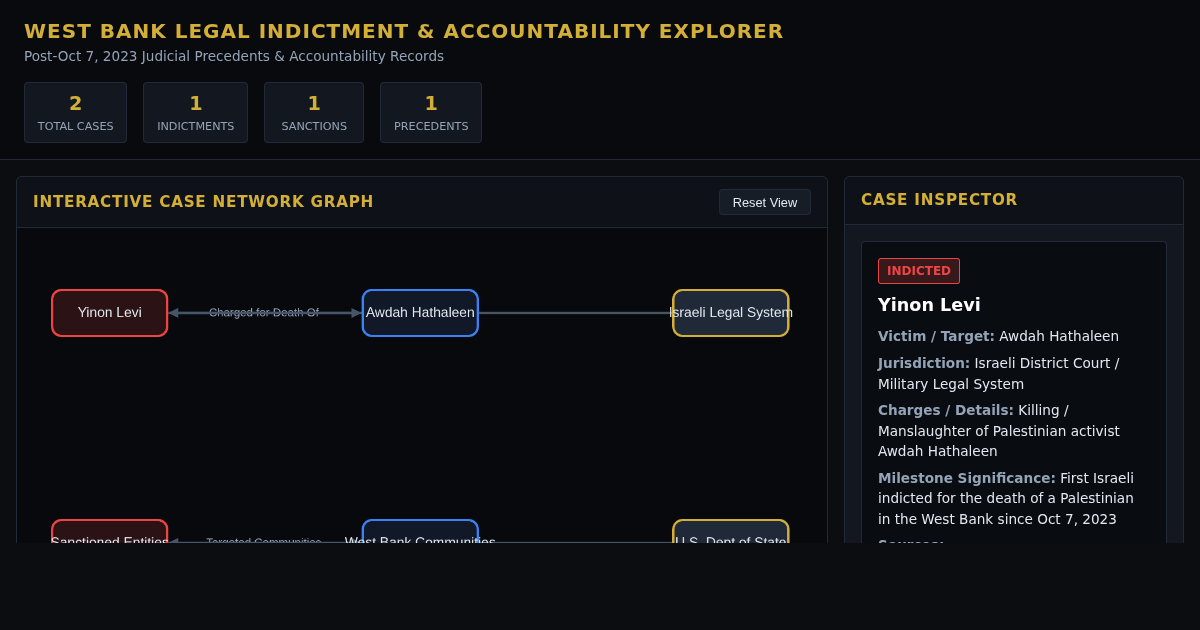Click the Yinon Levi inspector heading

pyautogui.click(x=929, y=305)
